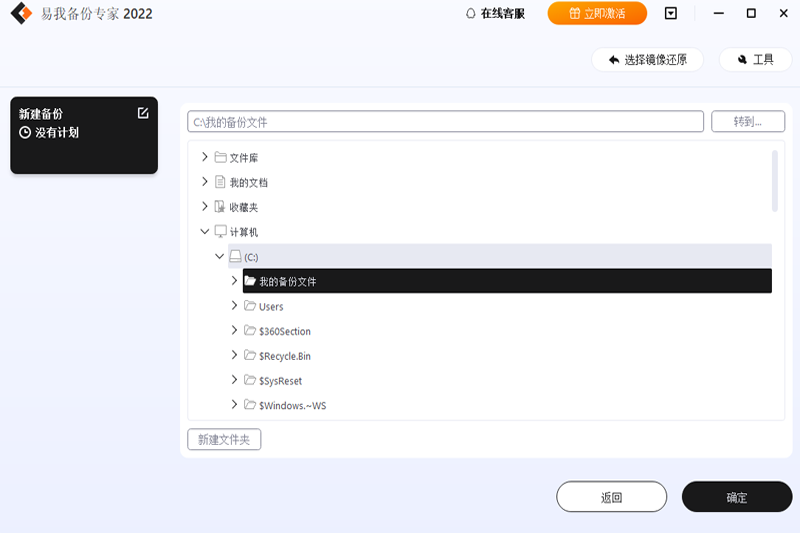Screen dimensions: 800x533
Task: Collapse the 计算机 tree node
Action: [x=205, y=232]
